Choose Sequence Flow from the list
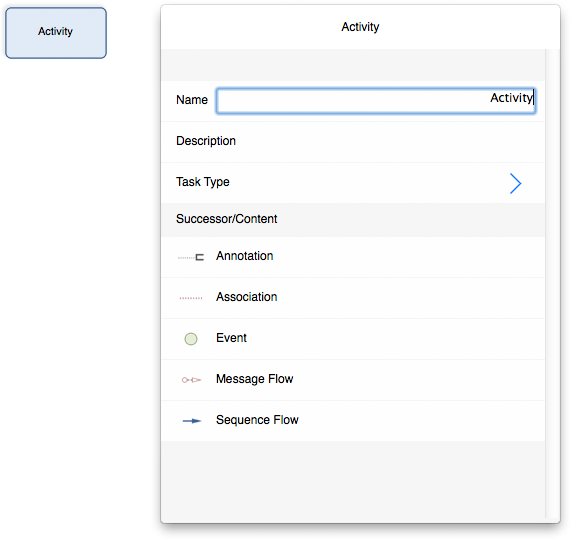571x540 pixels. (353, 421)
